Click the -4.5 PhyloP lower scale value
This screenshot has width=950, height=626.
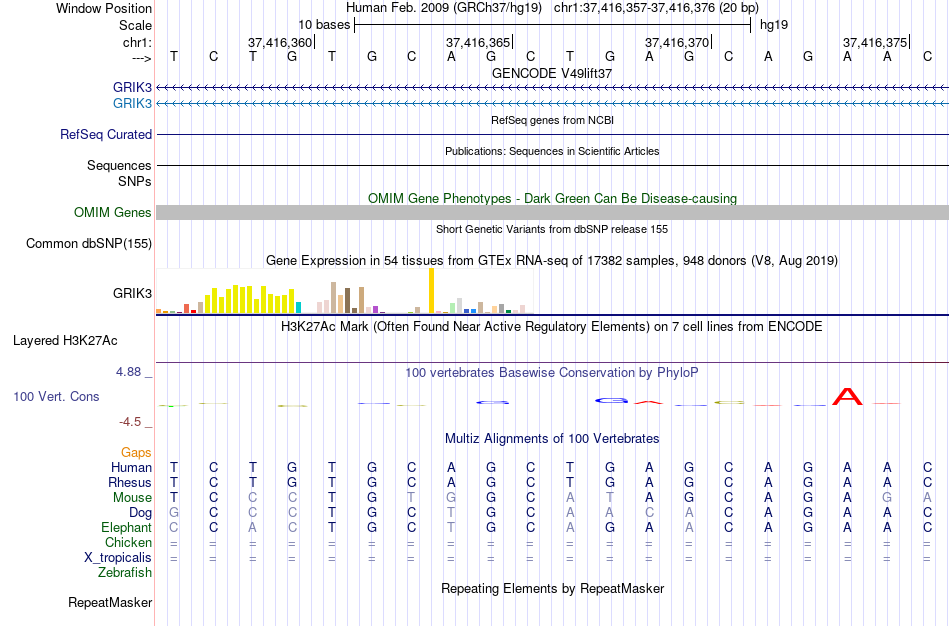[130, 422]
